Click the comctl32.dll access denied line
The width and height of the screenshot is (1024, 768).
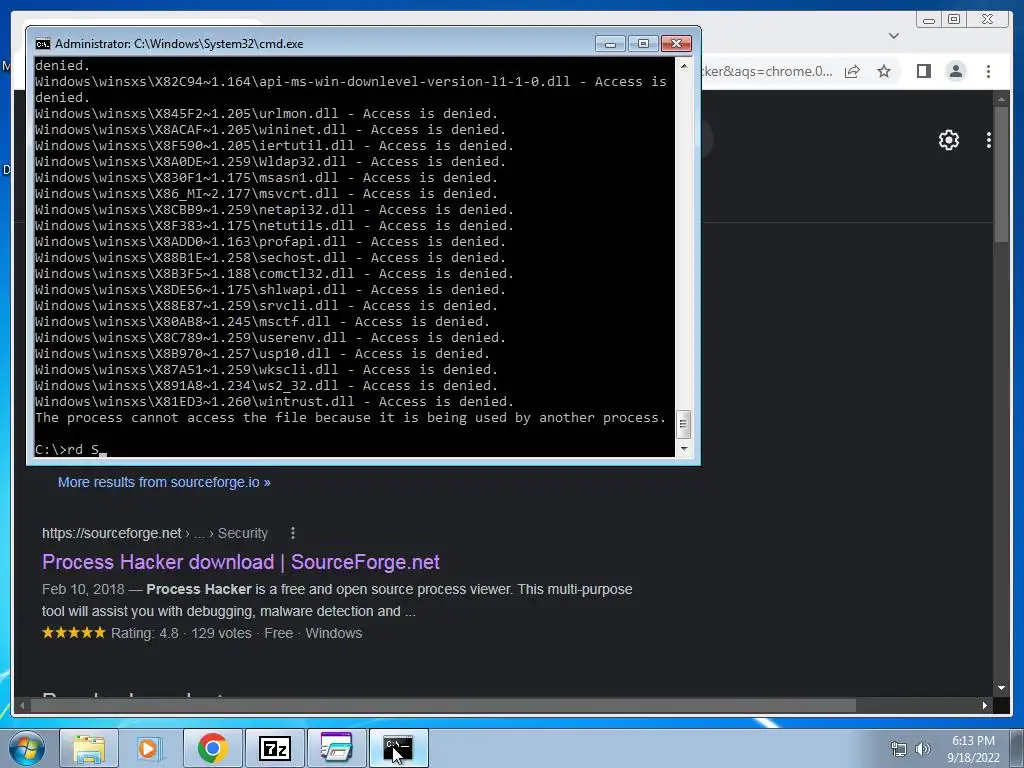[x=274, y=274]
